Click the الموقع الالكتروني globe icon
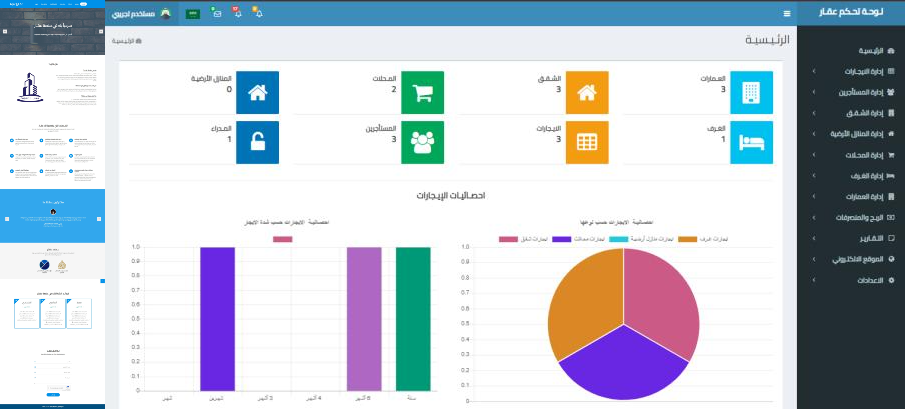 (x=891, y=259)
